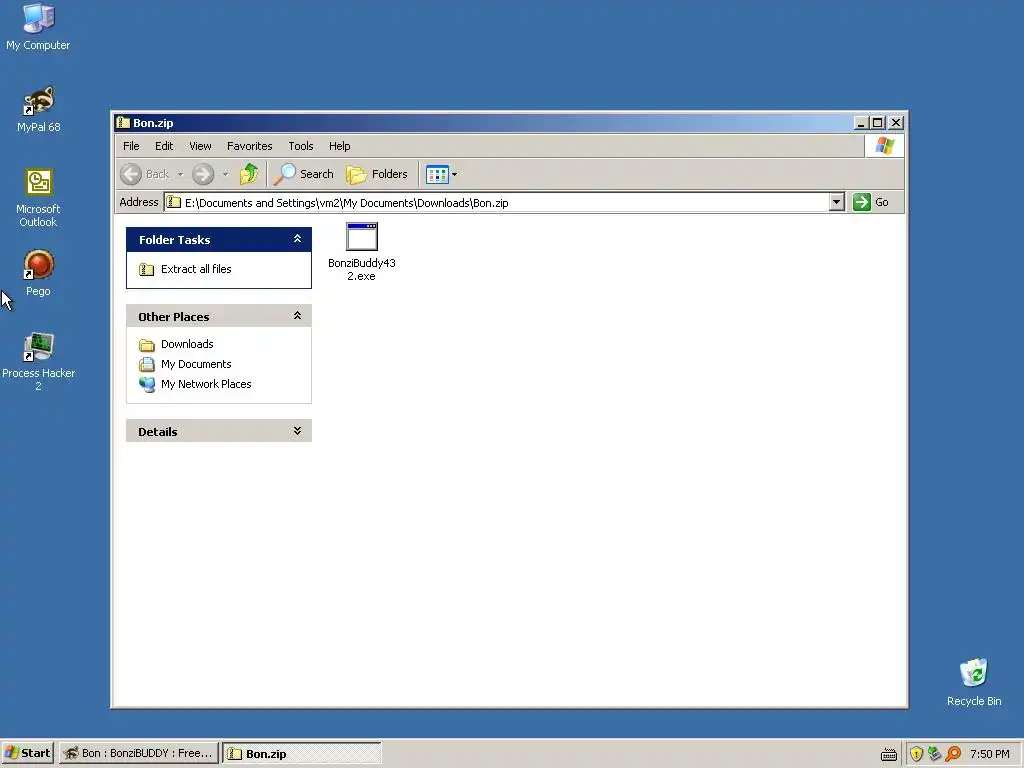Viewport: 1024px width, 768px height.
Task: Open the Recycle Bin
Action: 974,682
